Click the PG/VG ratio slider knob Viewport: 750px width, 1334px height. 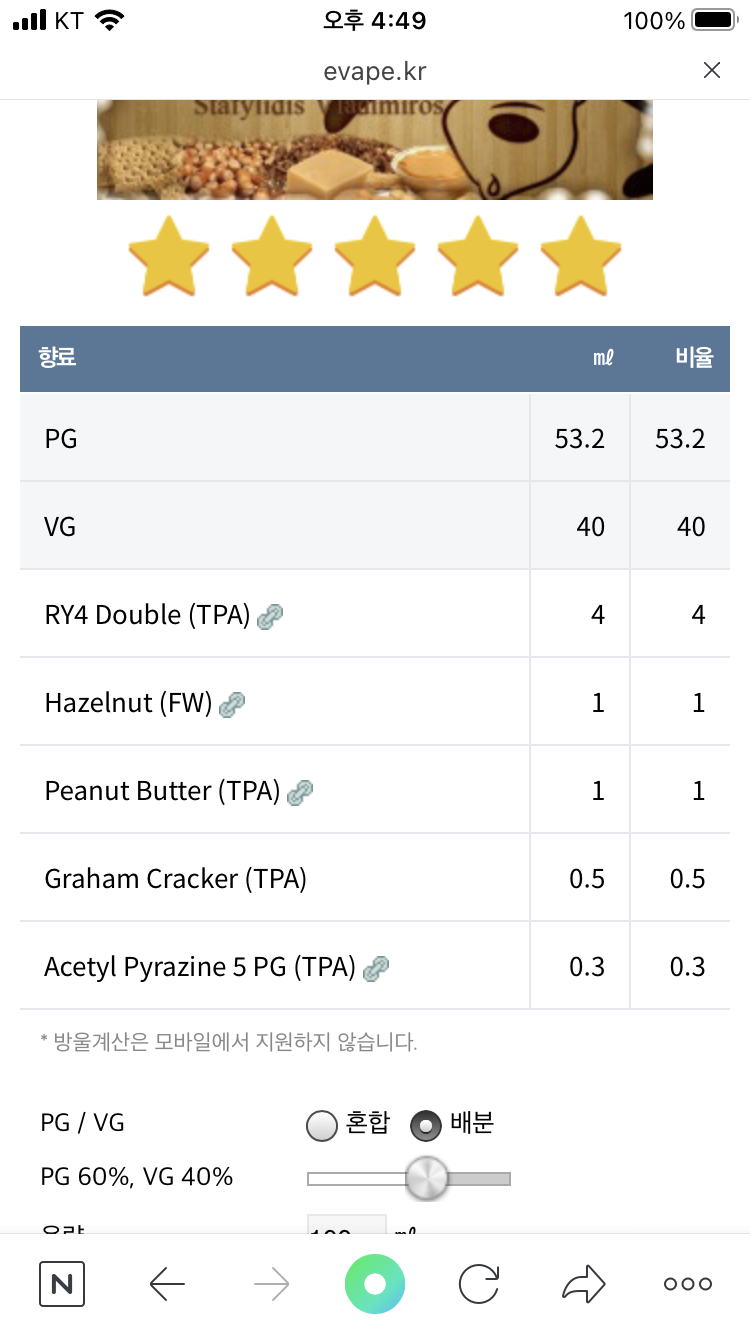click(427, 1179)
